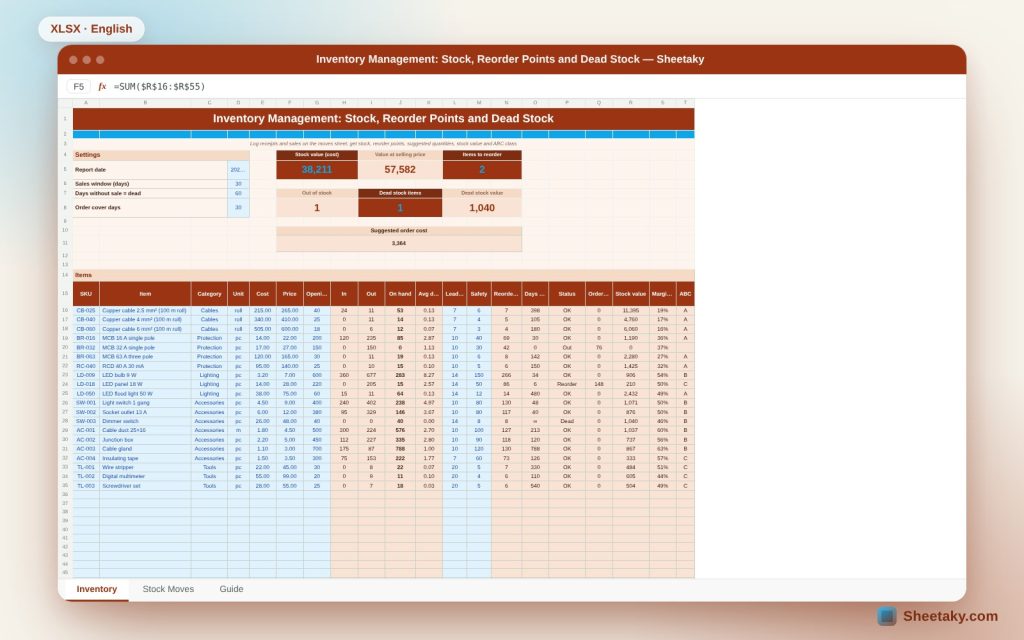The width and height of the screenshot is (1024, 640).
Task: Select item Wire stripper
Action: (145, 468)
